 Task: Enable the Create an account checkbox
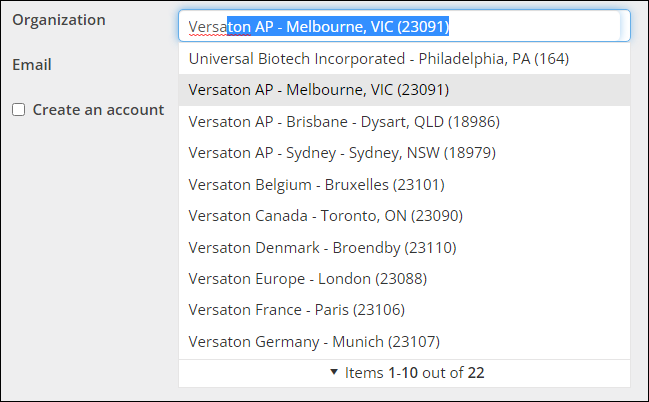coord(19,110)
